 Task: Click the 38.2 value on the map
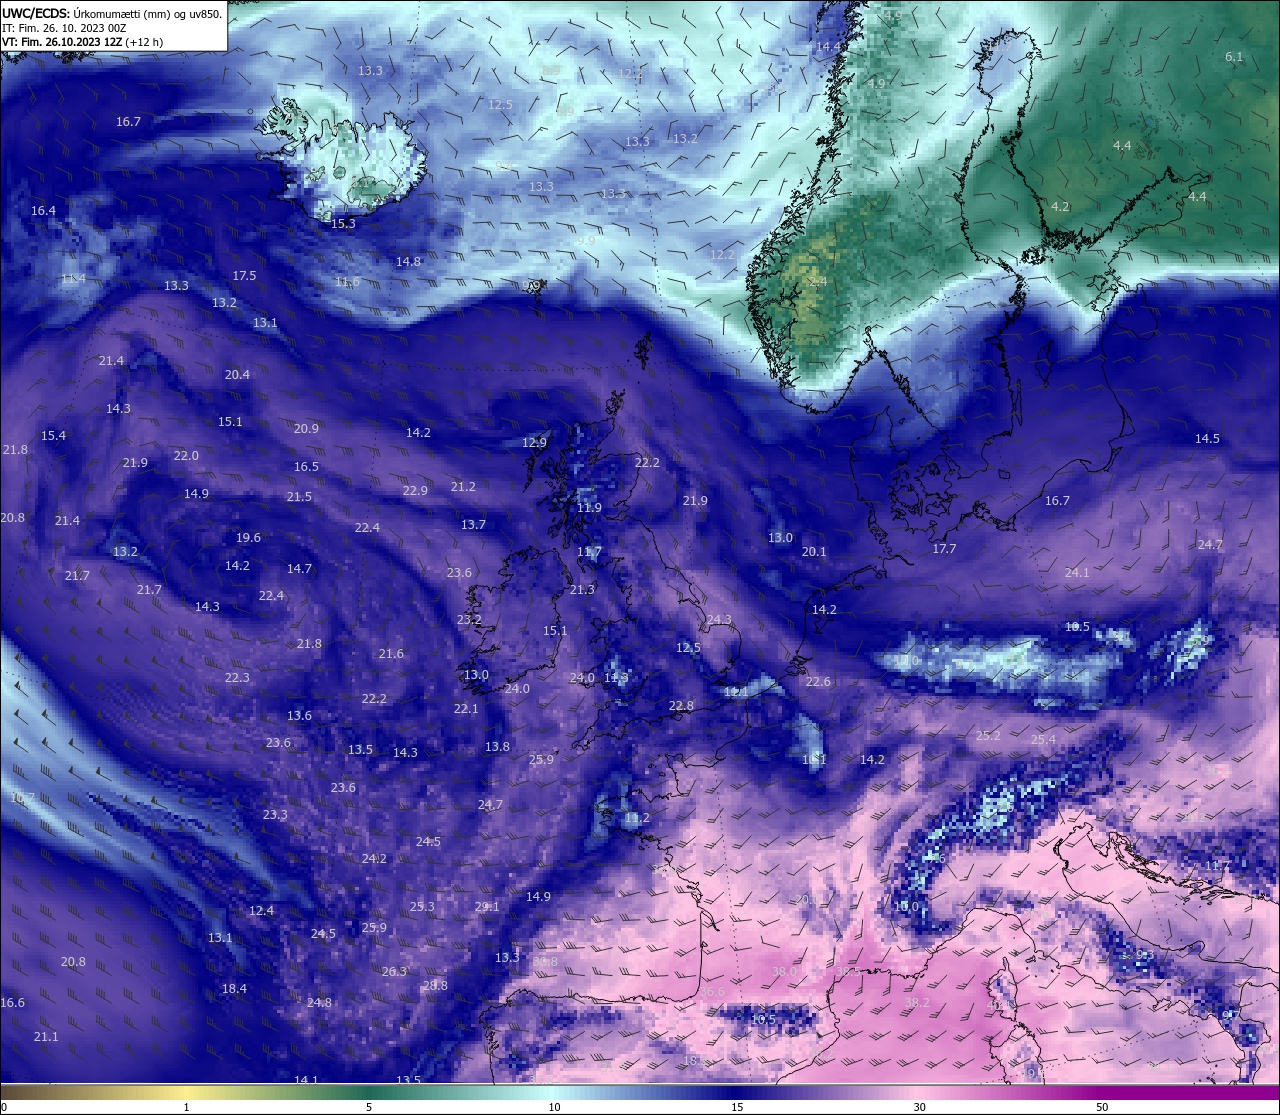pos(917,1003)
